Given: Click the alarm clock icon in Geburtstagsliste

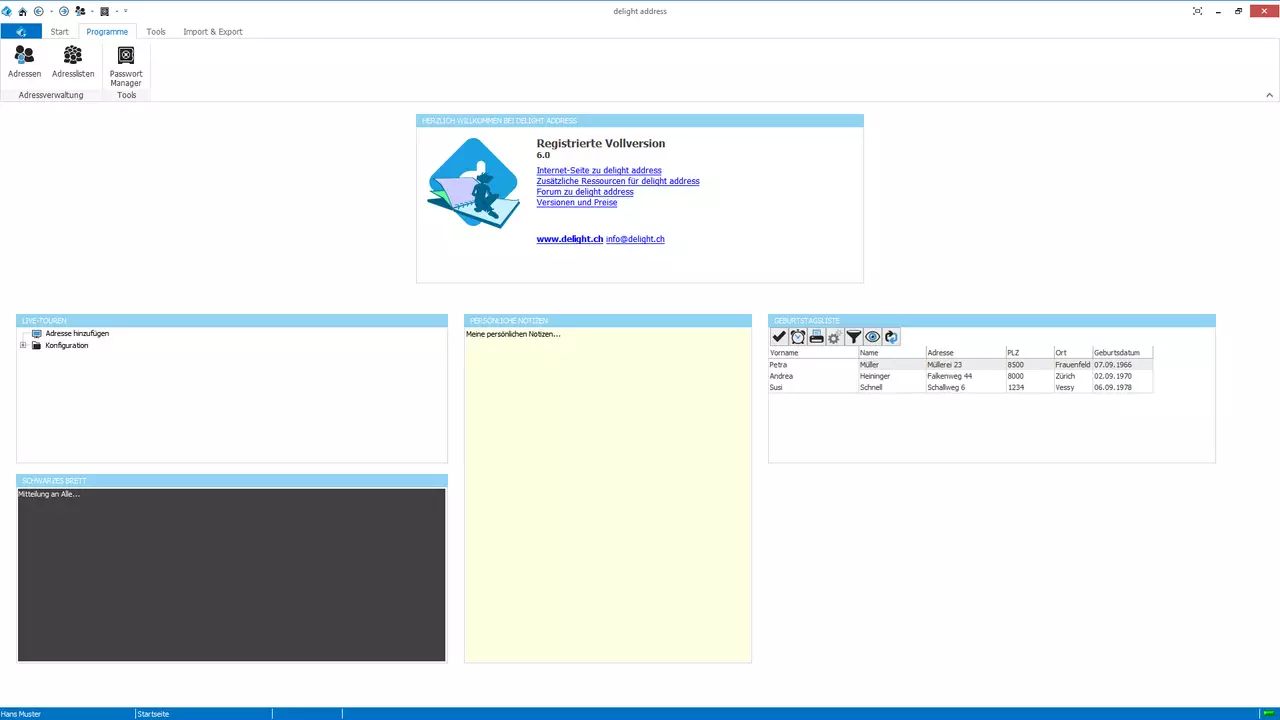Looking at the screenshot, I should pyautogui.click(x=798, y=337).
